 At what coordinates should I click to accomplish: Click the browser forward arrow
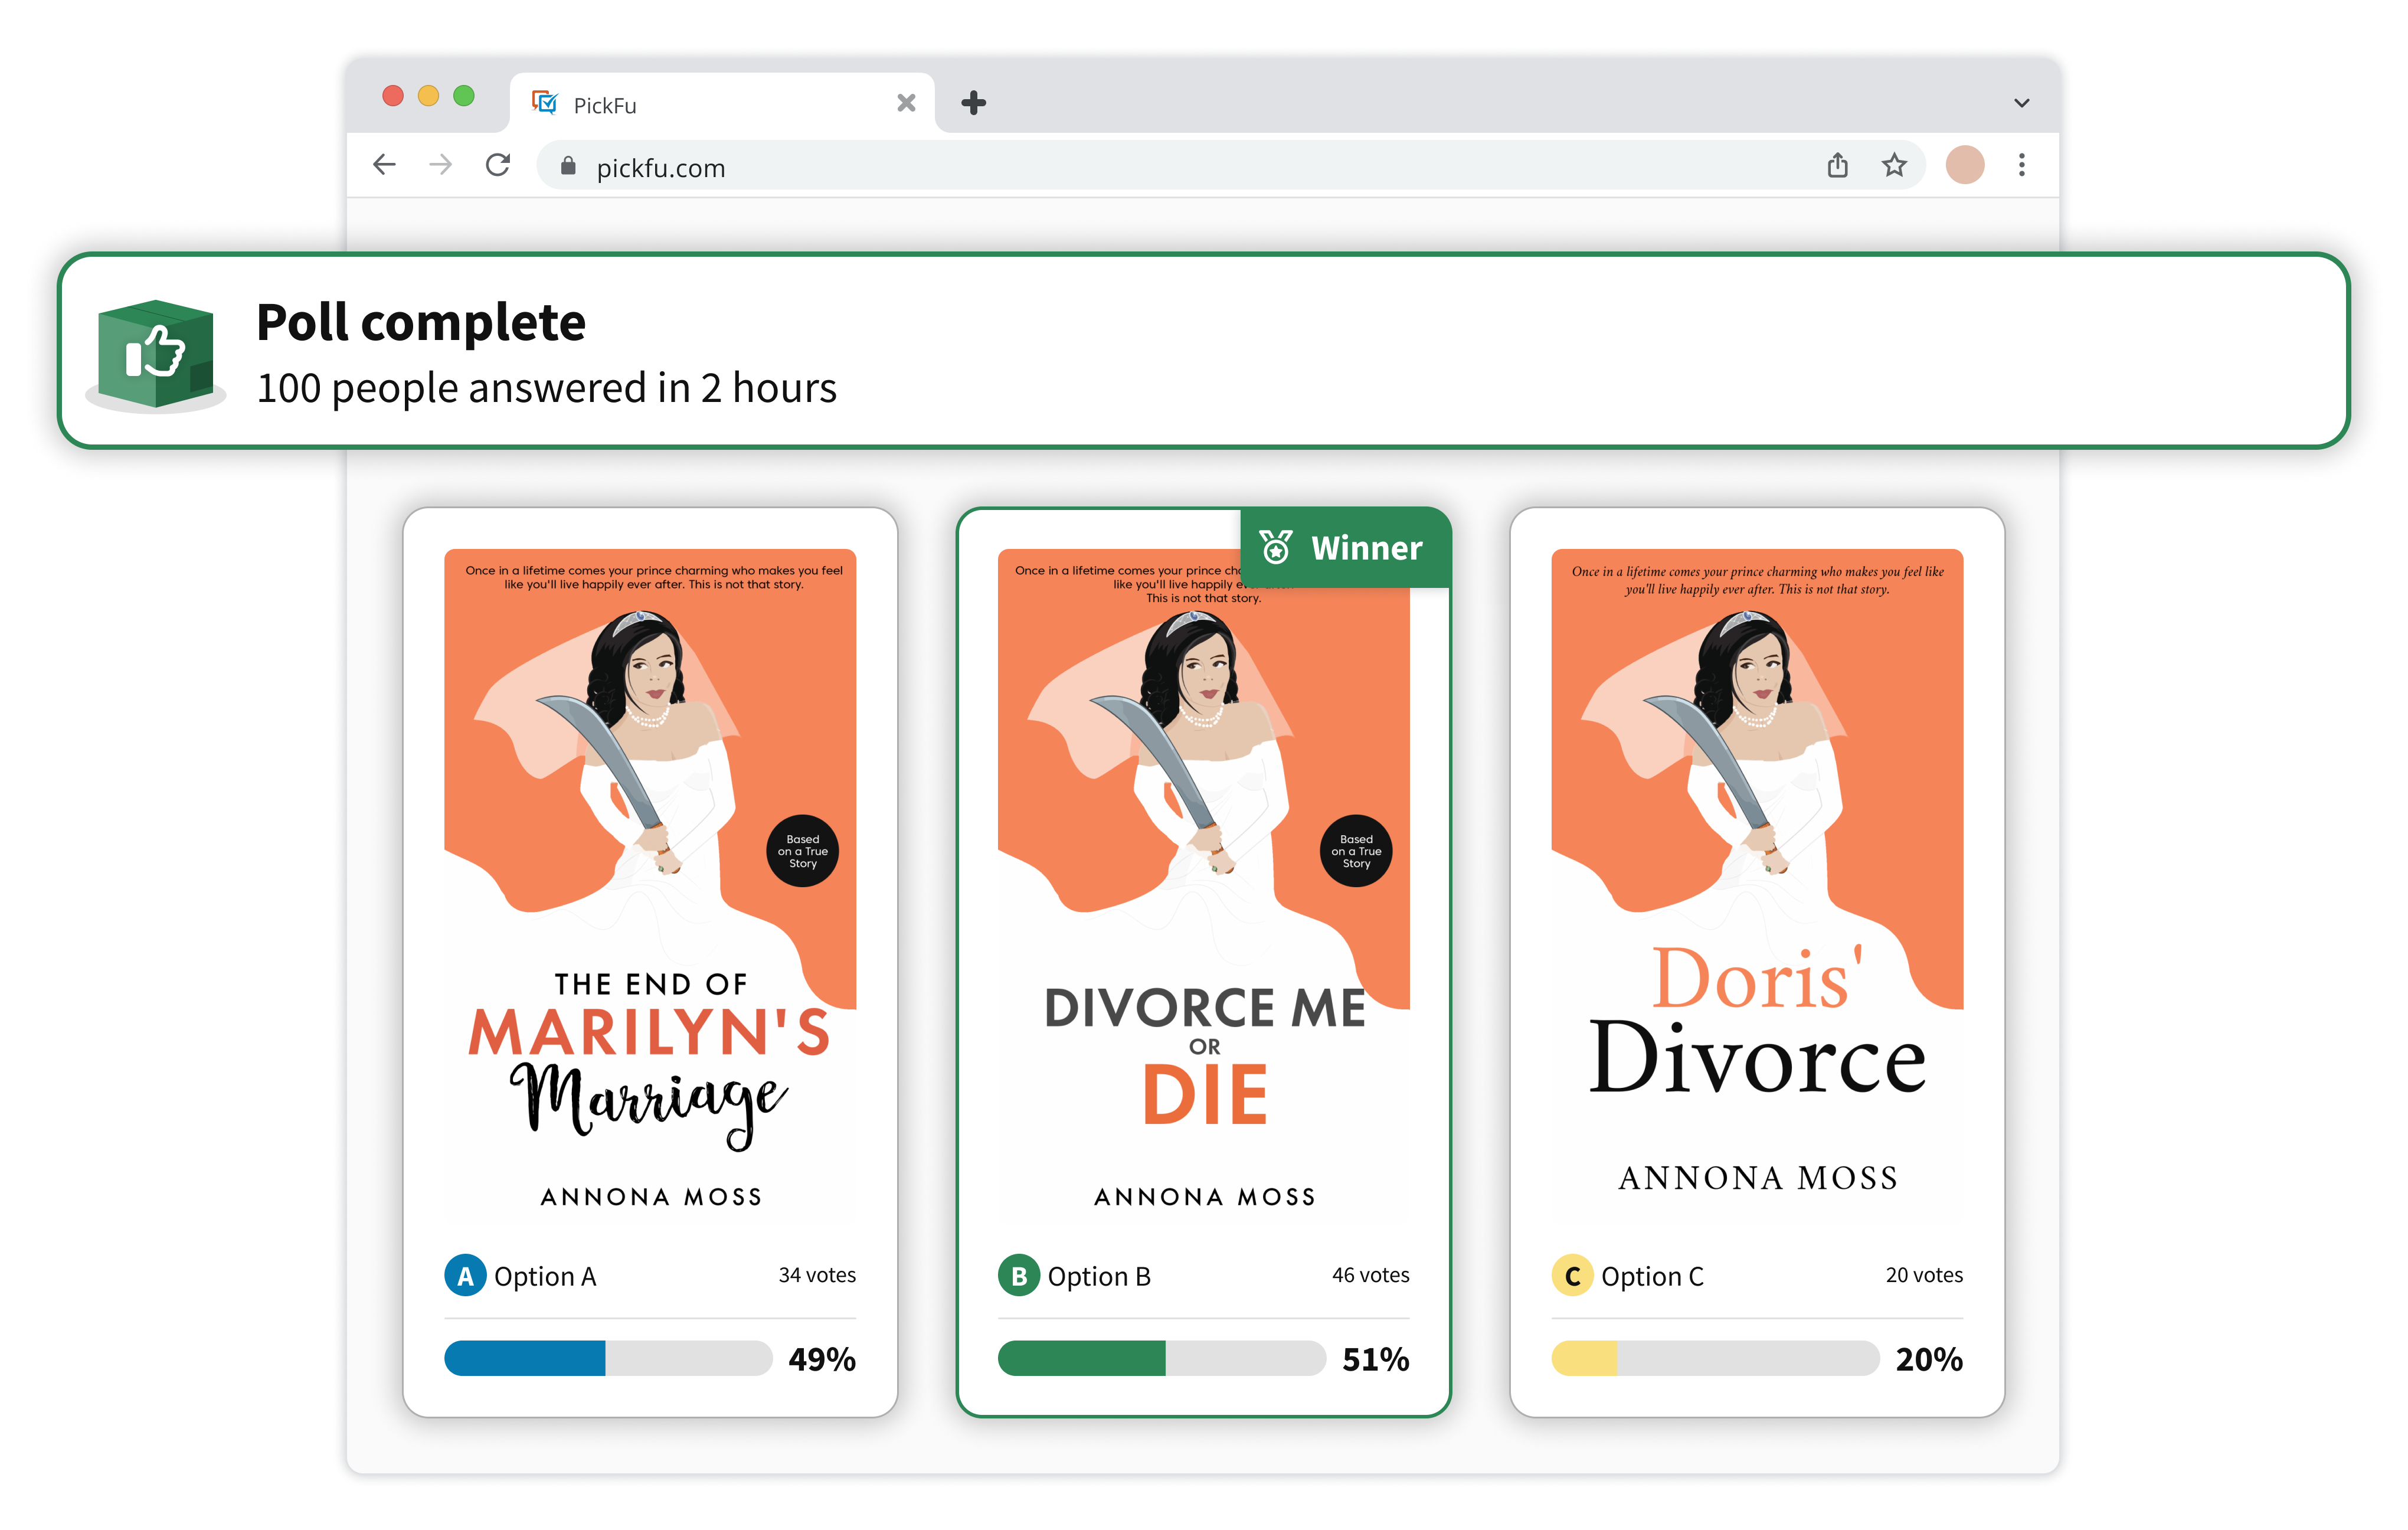point(441,165)
